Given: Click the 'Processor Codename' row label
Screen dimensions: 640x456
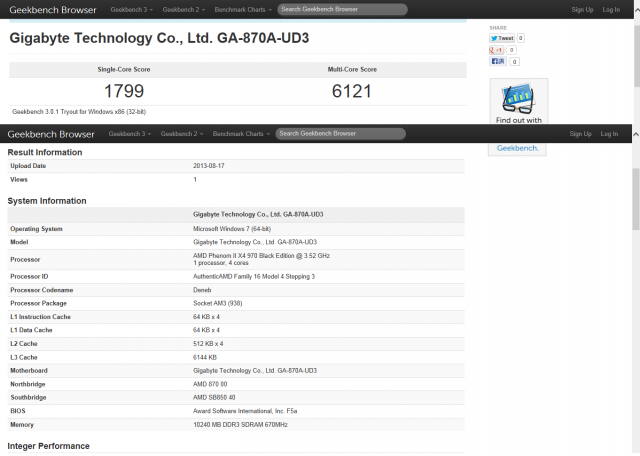Looking at the screenshot, I should [42, 290].
